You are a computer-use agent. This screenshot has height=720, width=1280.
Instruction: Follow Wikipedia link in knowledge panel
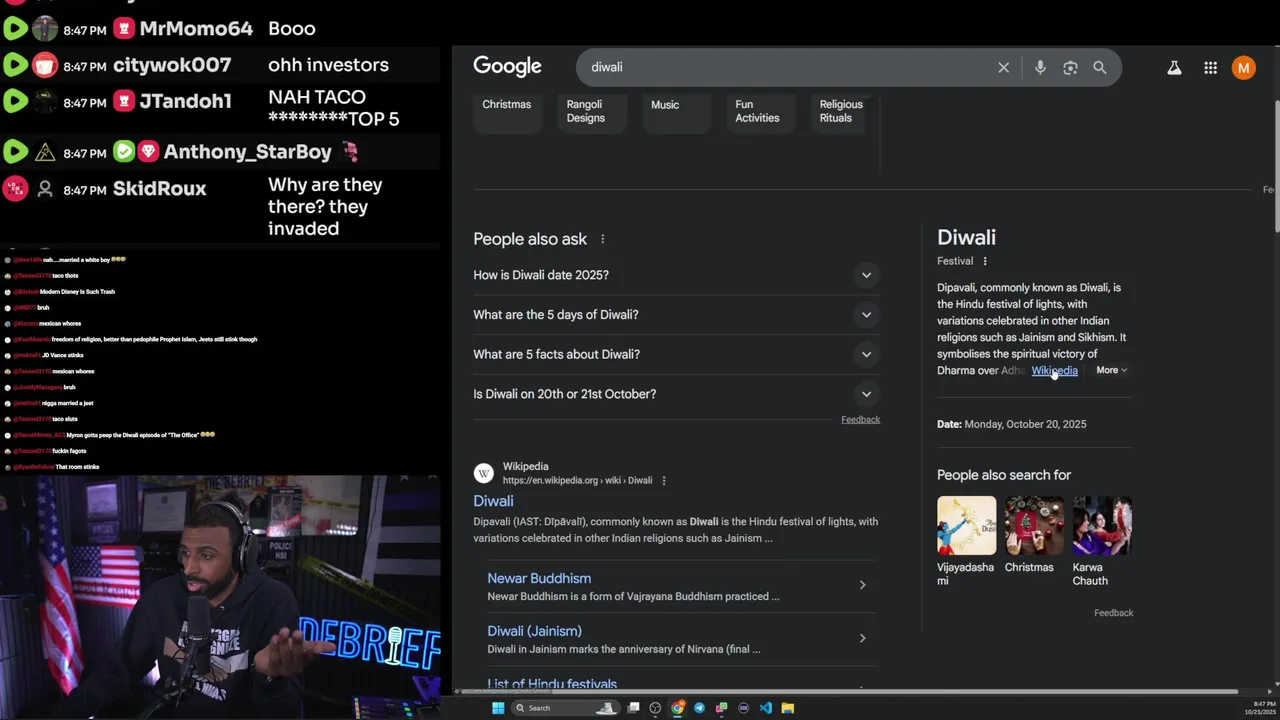1054,371
